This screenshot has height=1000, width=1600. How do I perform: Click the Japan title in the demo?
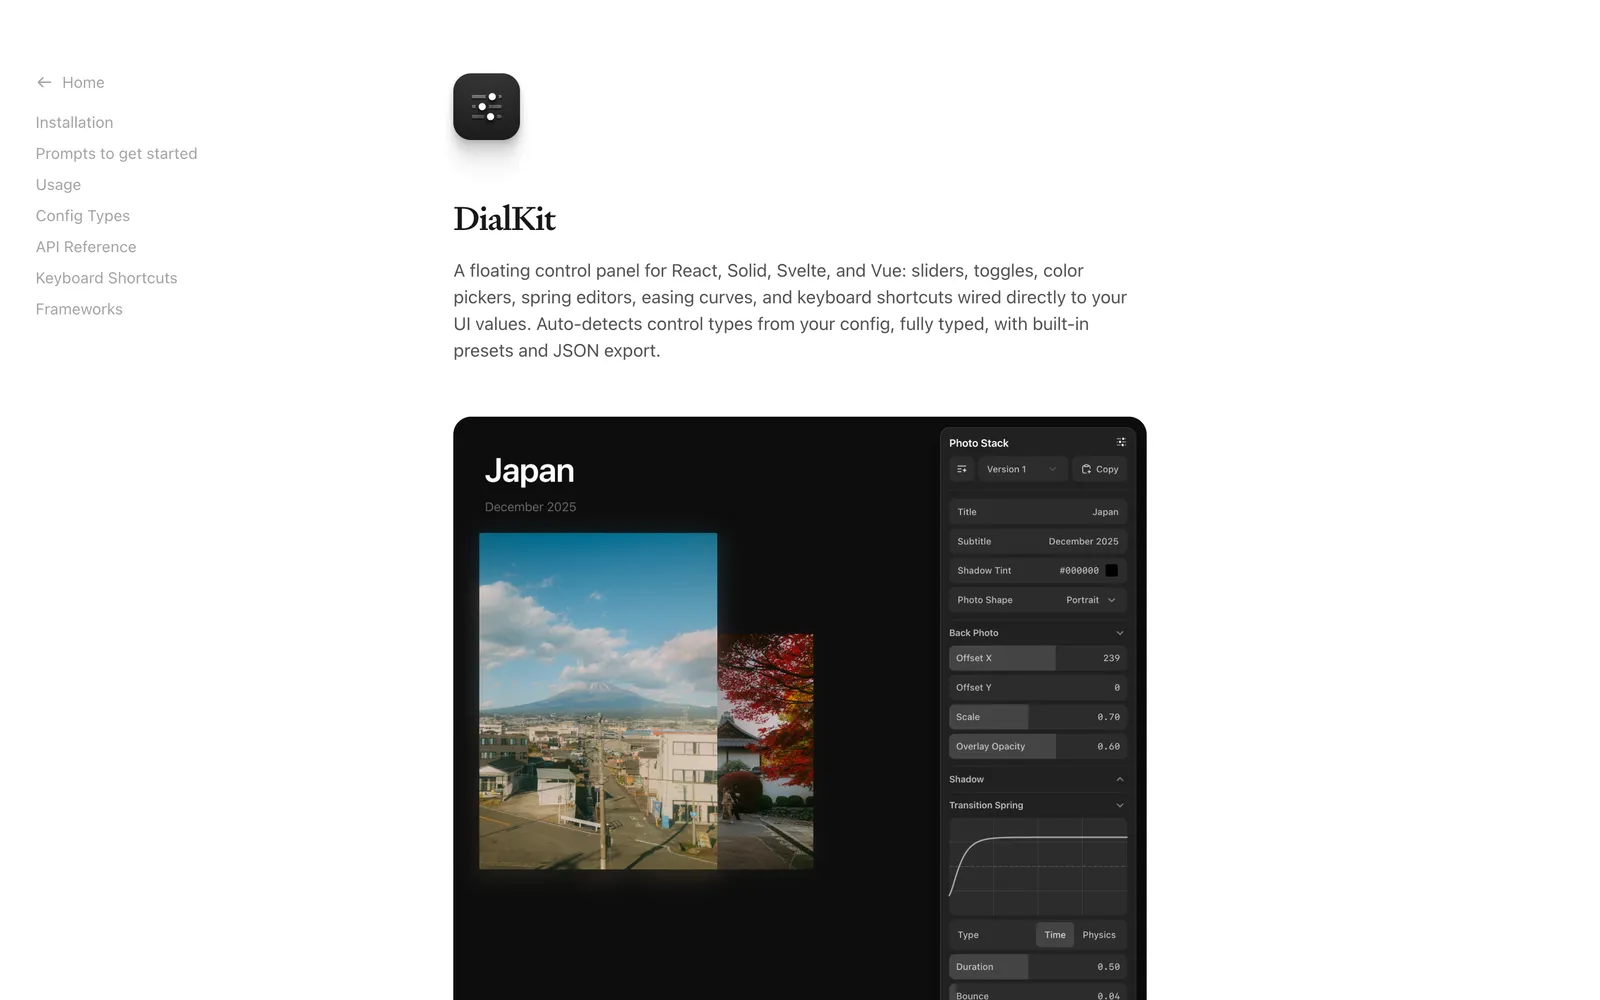coord(529,470)
